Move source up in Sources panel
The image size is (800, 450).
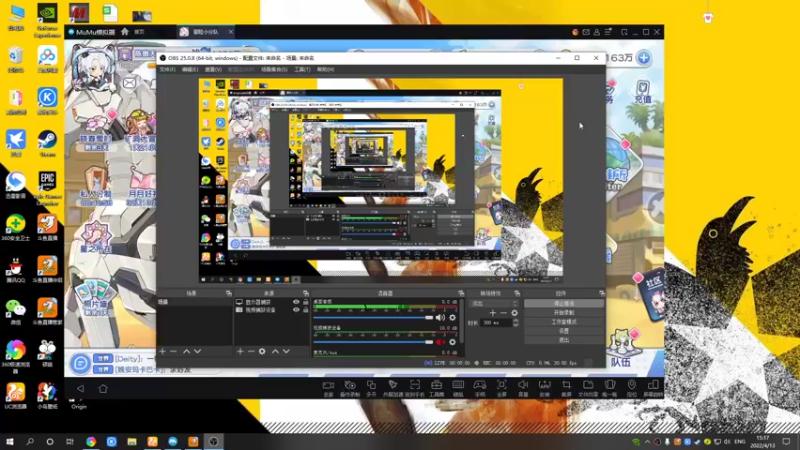[275, 352]
